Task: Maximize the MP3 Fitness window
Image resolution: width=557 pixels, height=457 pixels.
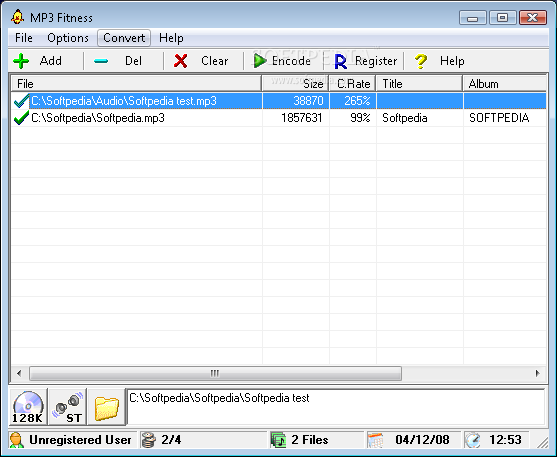Action: pyautogui.click(x=502, y=17)
